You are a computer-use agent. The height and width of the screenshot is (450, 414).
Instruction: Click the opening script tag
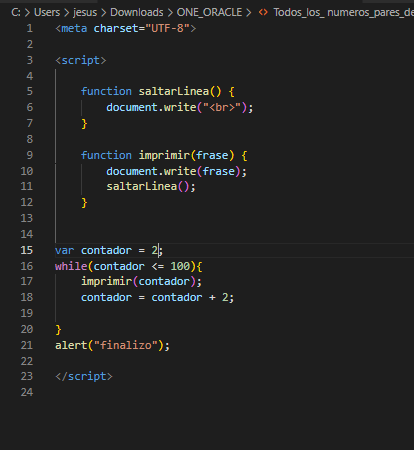pyautogui.click(x=81, y=60)
